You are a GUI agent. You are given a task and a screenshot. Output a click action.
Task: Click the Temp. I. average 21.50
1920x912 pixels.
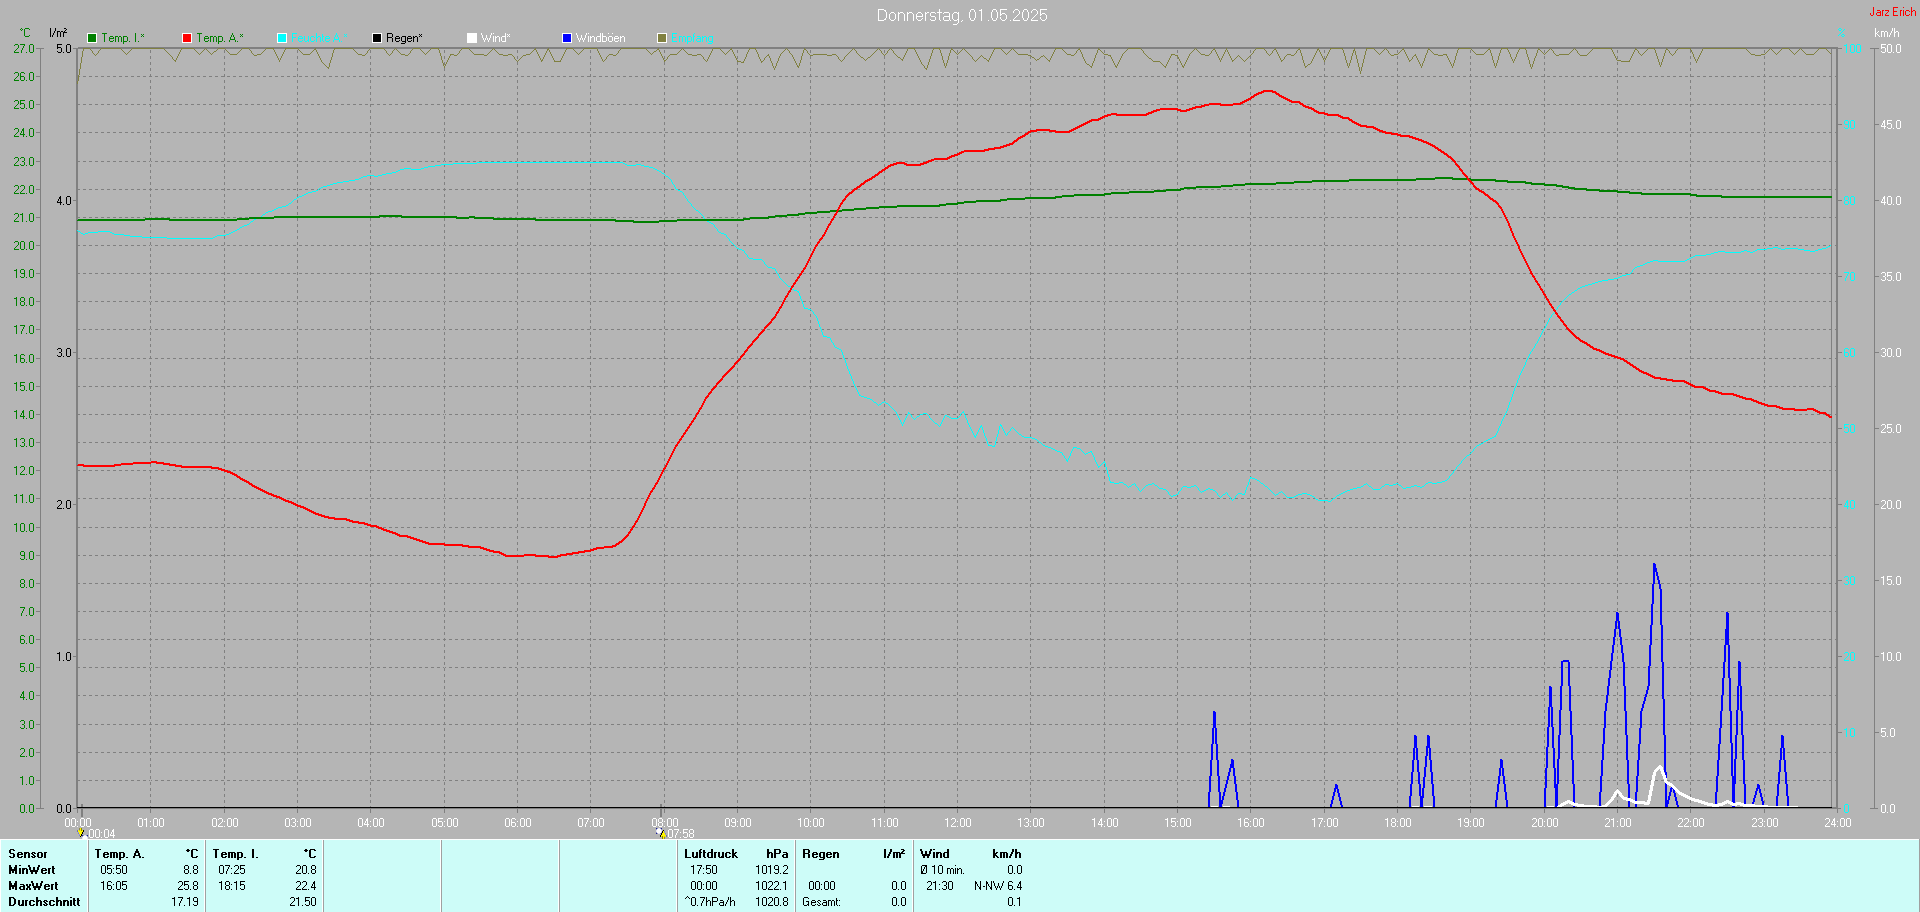(303, 902)
